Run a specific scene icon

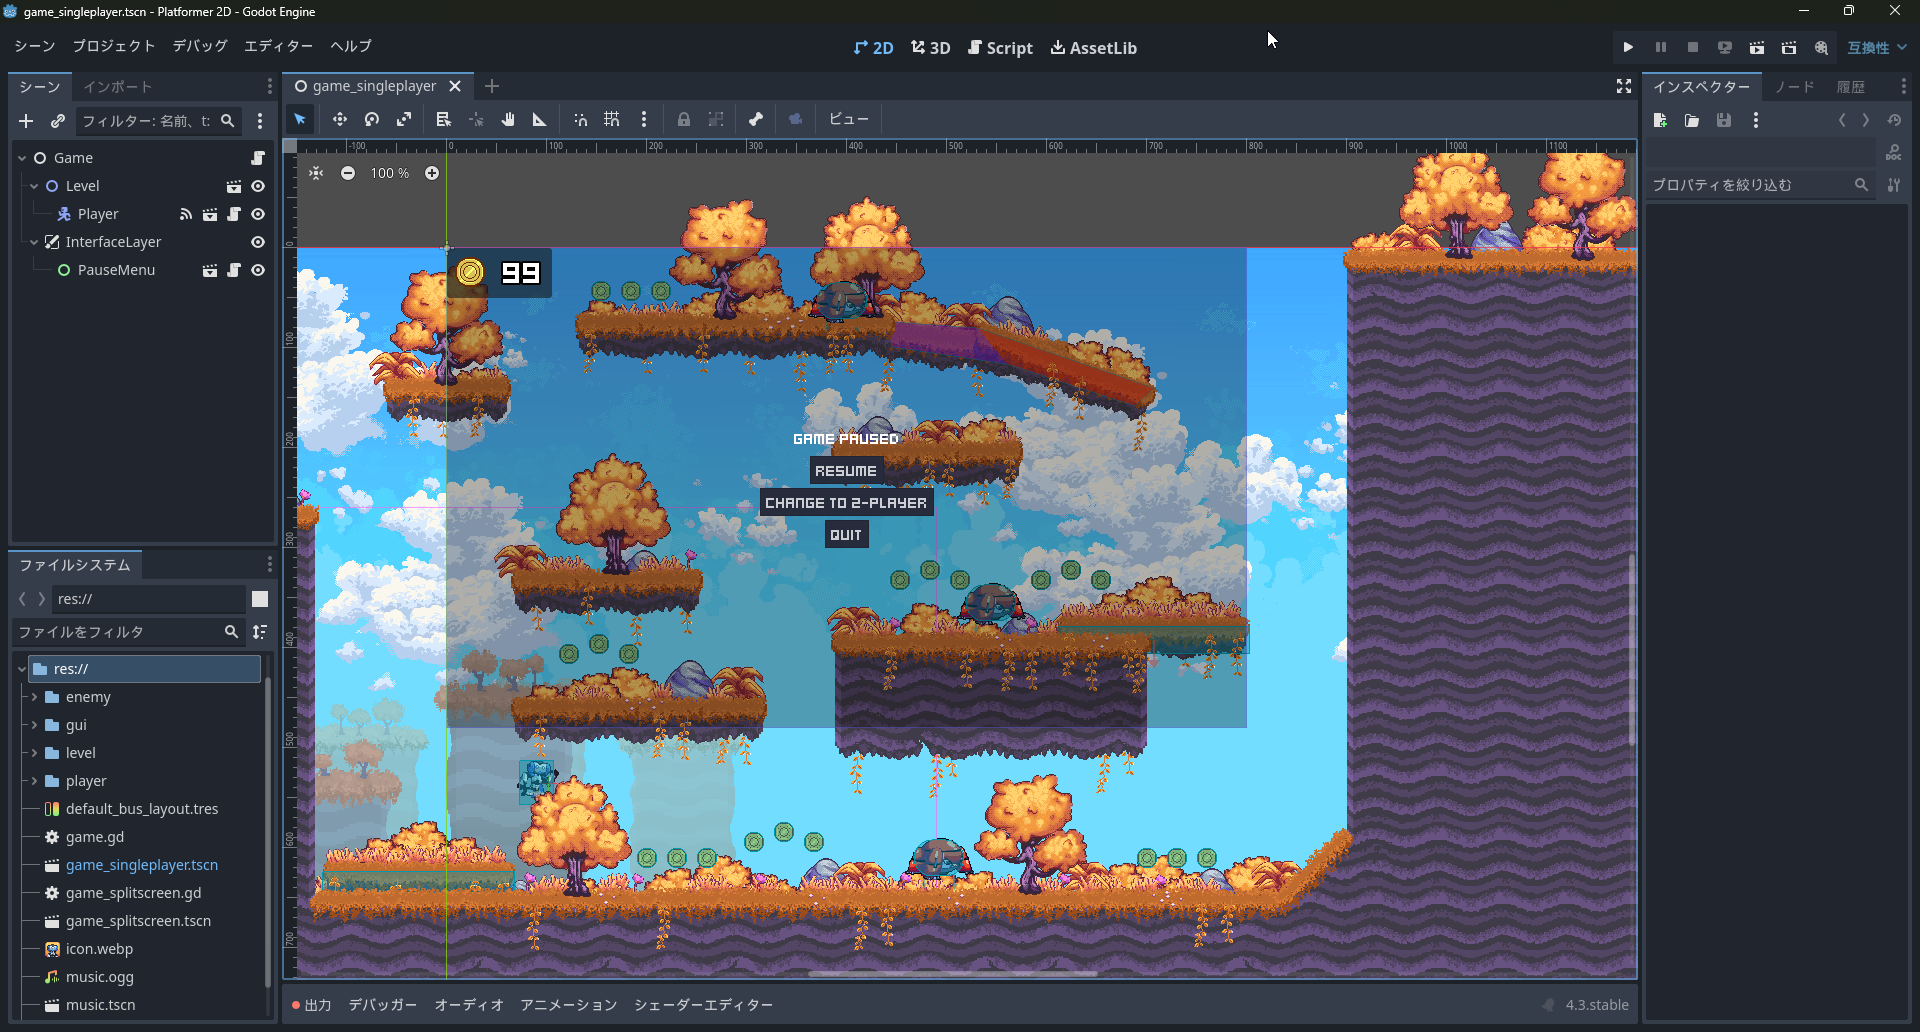[x=1789, y=47]
